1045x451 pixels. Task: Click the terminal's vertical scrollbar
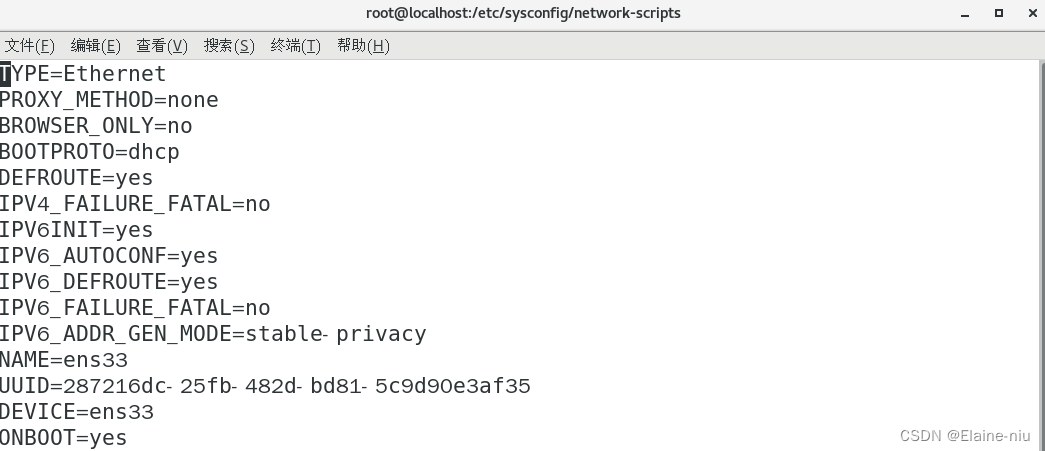[x=1040, y=250]
